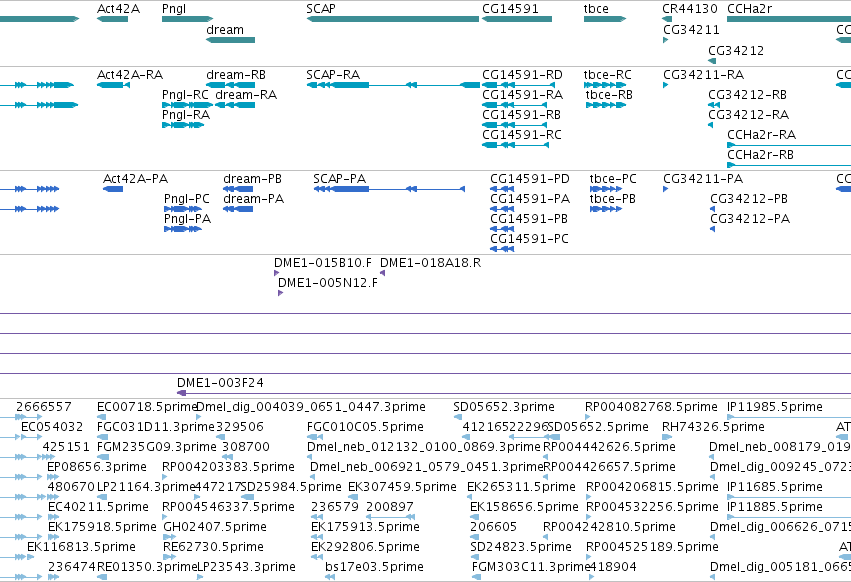This screenshot has height=582, width=851.
Task: Select the tbce gene arrow
Action: [605, 19]
